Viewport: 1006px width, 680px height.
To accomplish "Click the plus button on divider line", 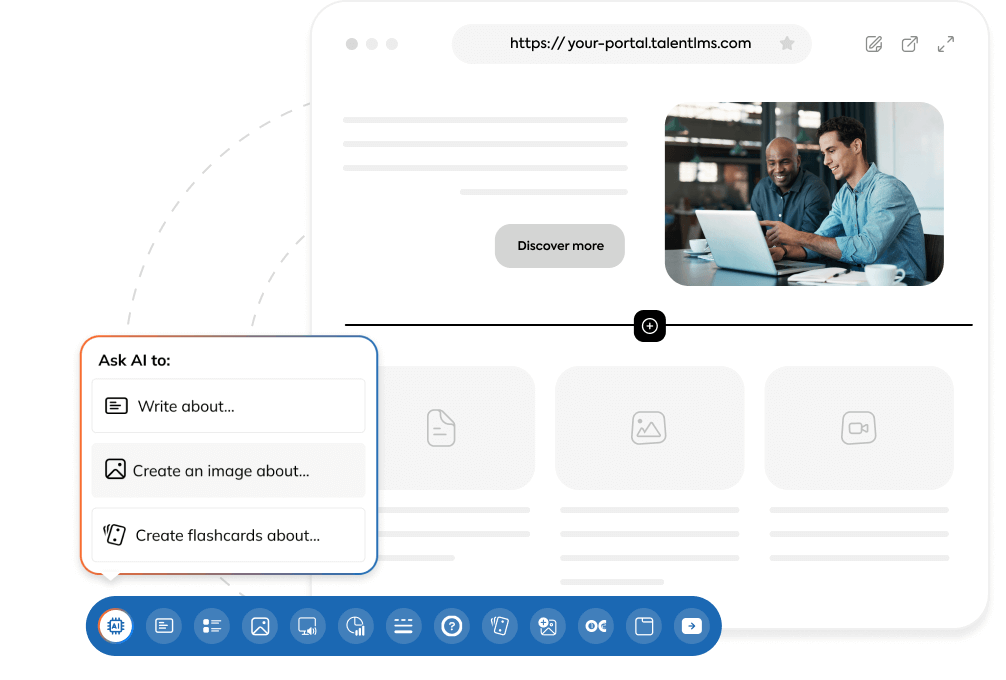I will click(650, 325).
